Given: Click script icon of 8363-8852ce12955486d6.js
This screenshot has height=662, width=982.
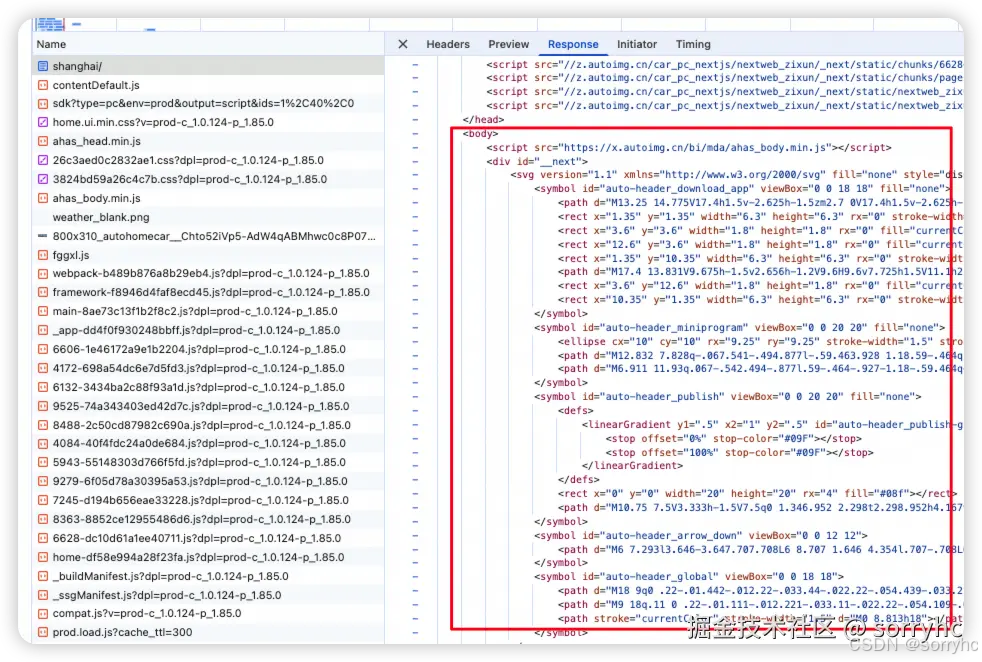Looking at the screenshot, I should click(x=43, y=519).
